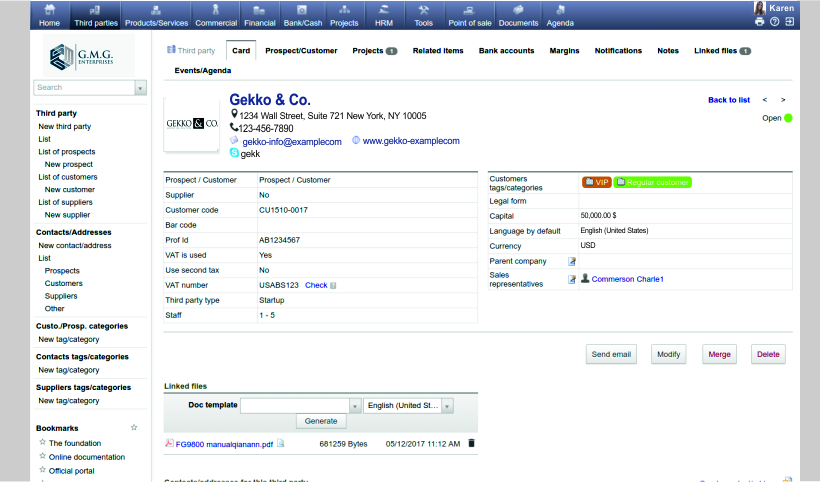Click the Back to list link
820x482 pixels.
coord(728,100)
